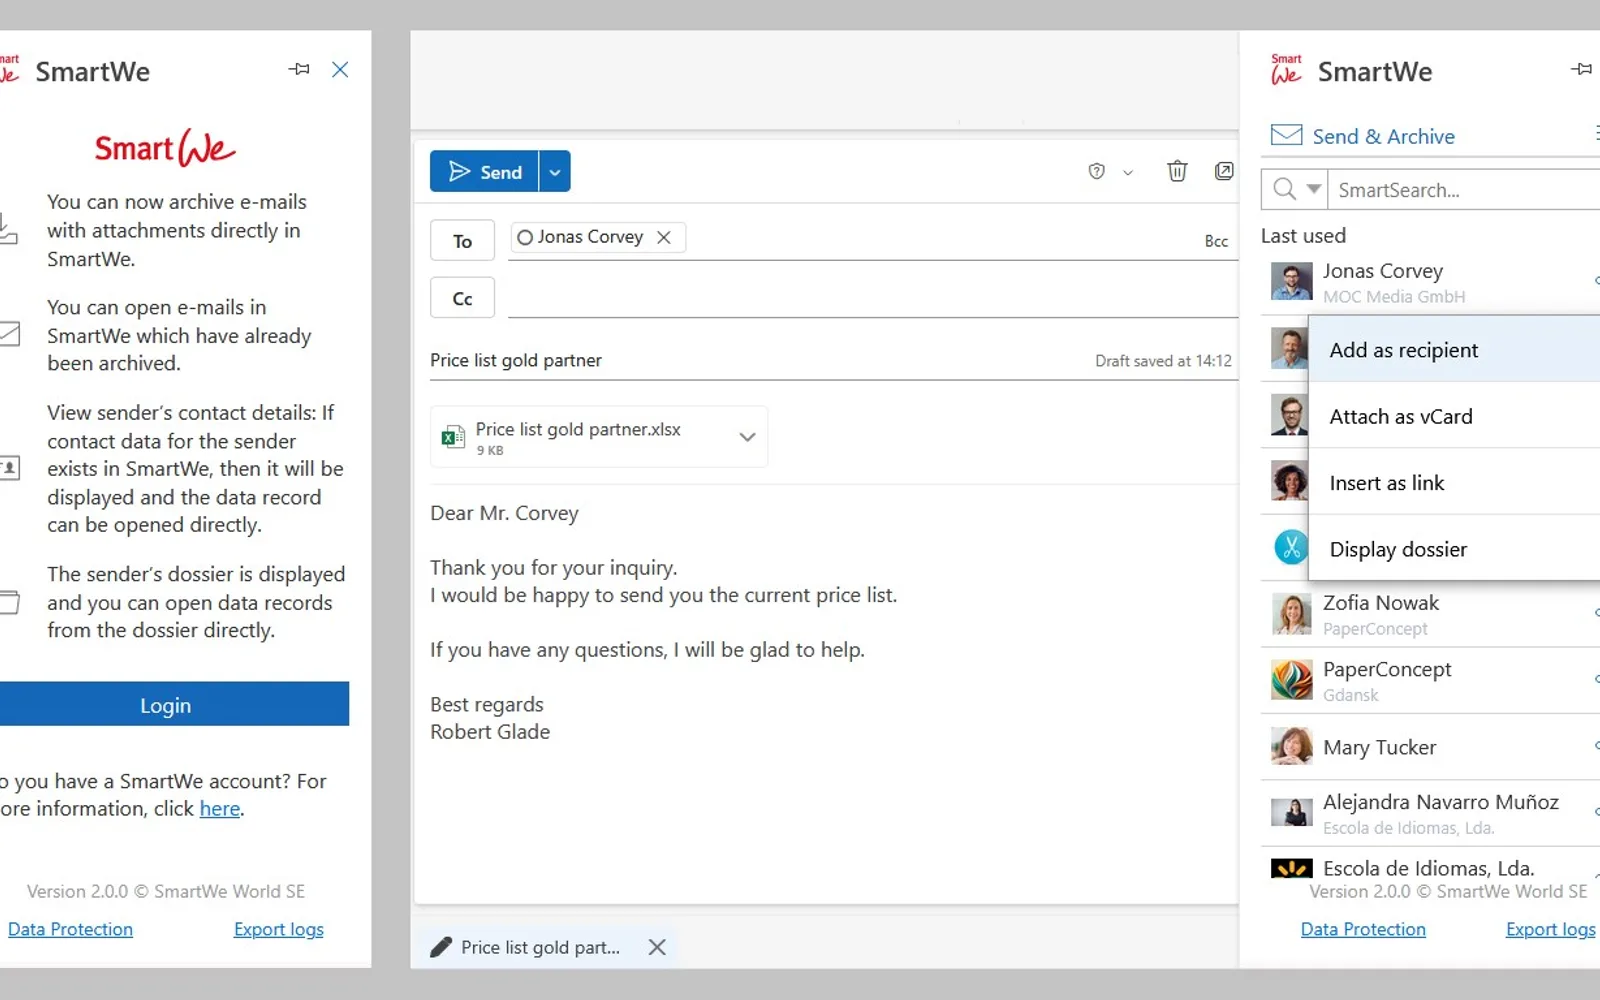1600x1000 pixels.
Task: Open the To recipients picker
Action: (x=462, y=240)
